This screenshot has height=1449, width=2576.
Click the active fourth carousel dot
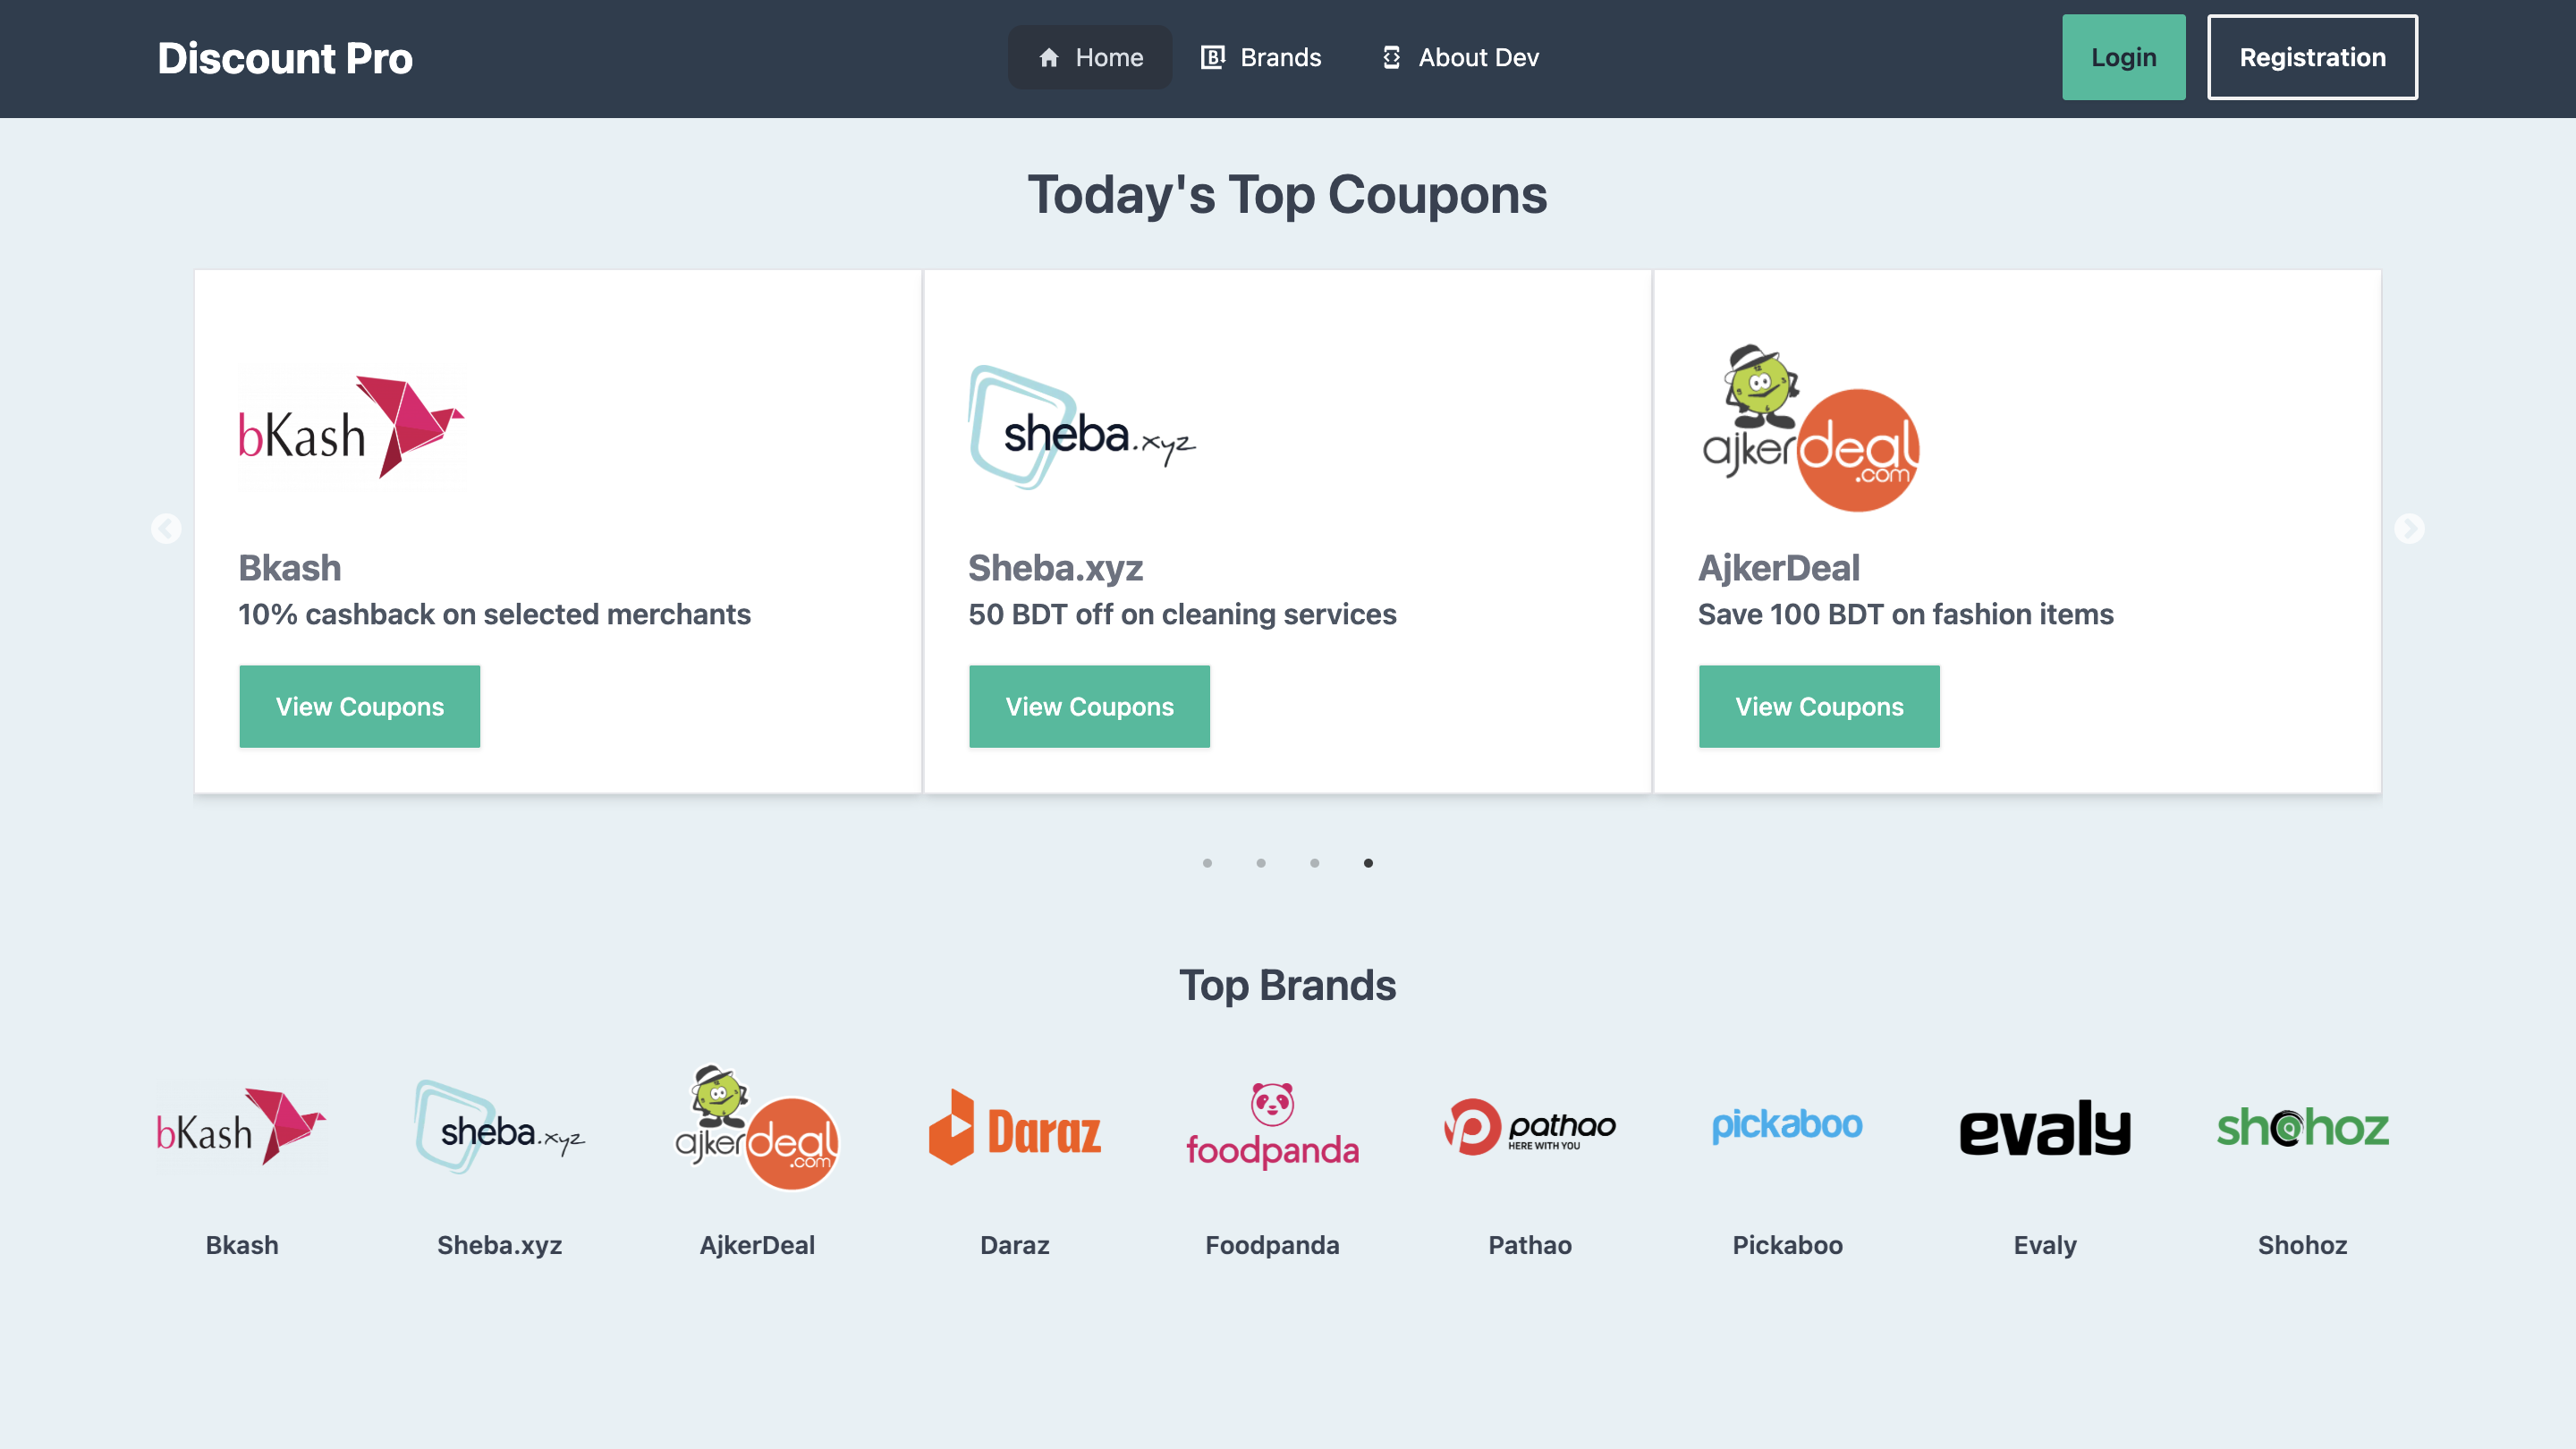tap(1368, 863)
